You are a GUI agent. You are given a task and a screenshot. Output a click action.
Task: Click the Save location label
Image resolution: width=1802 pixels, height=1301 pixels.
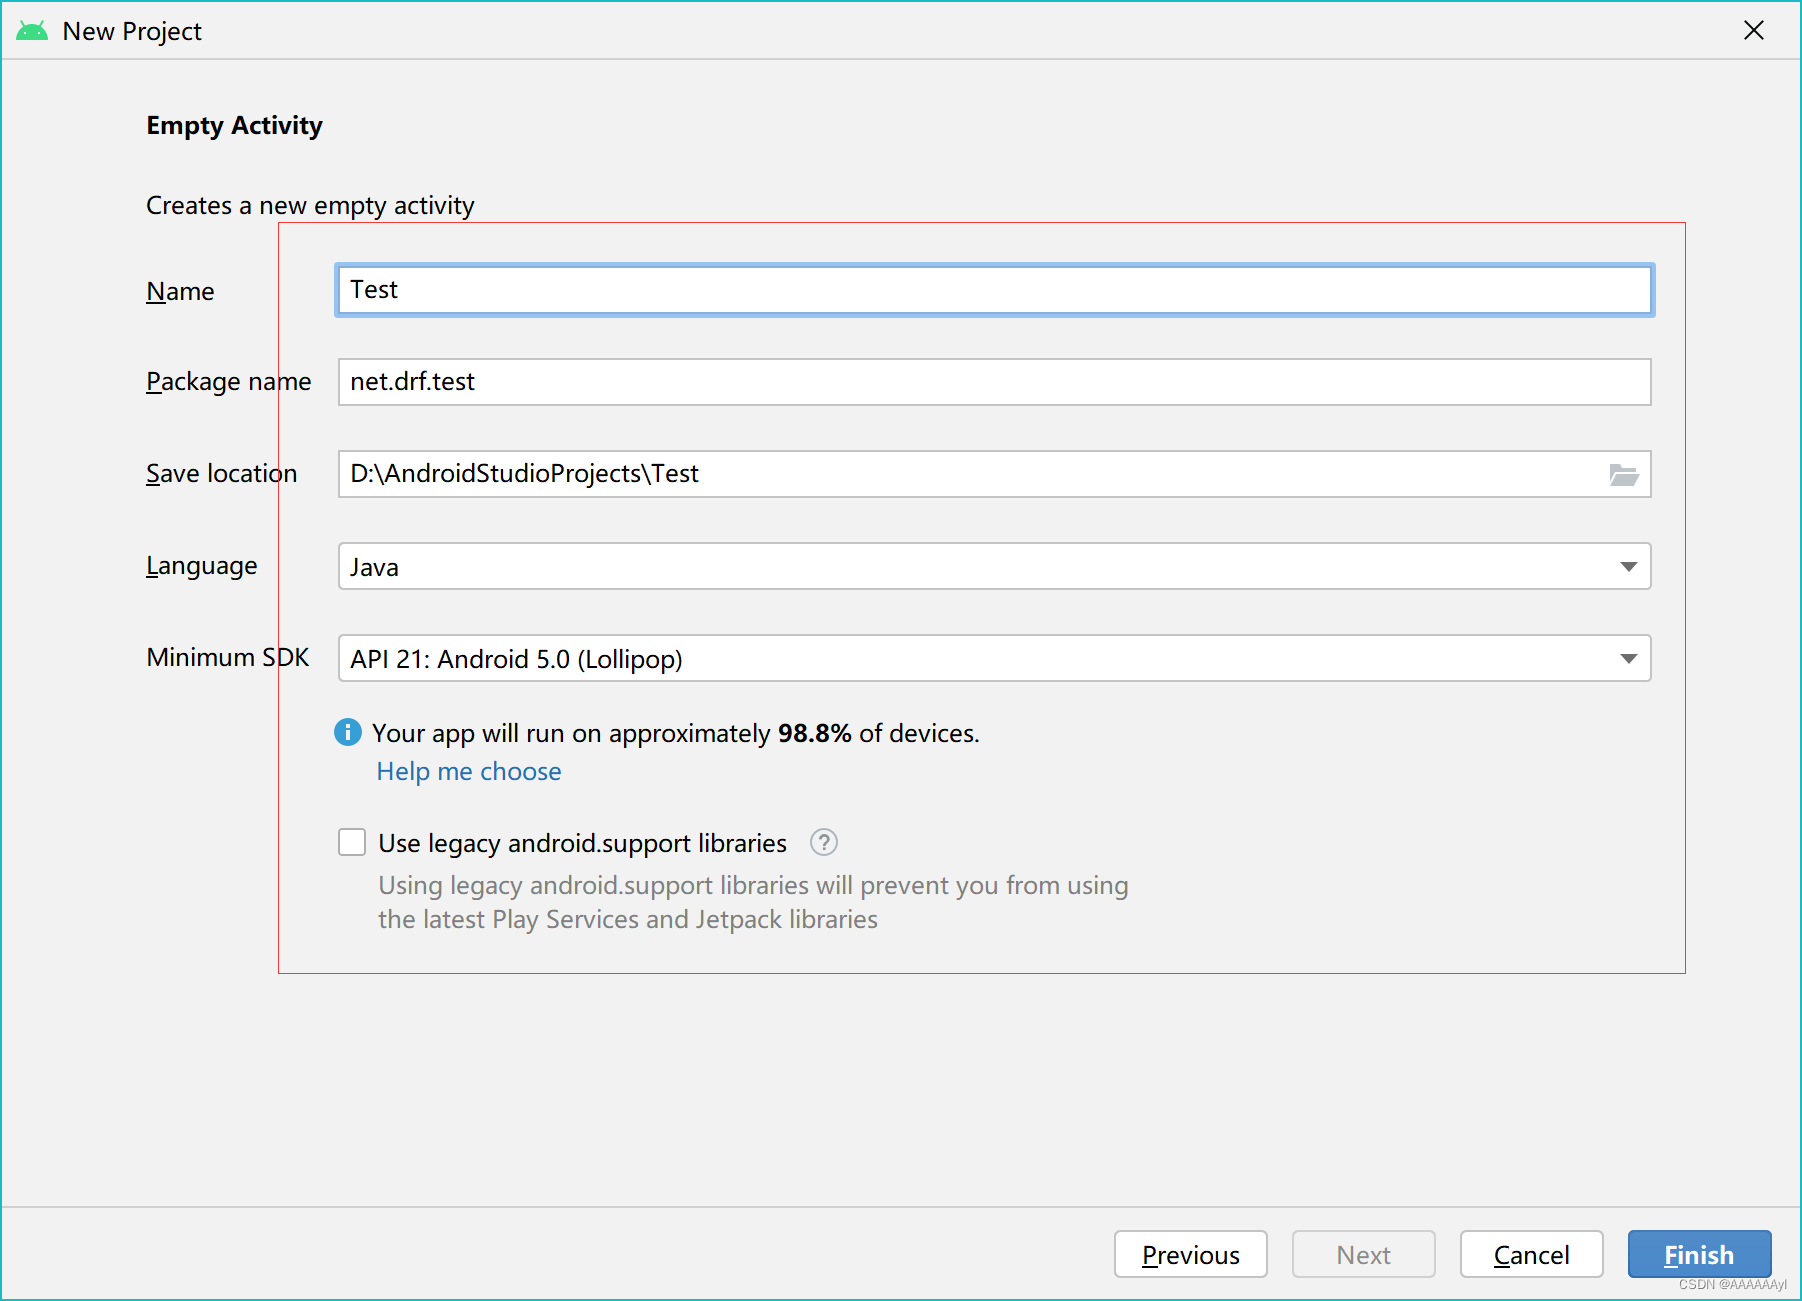click(221, 473)
